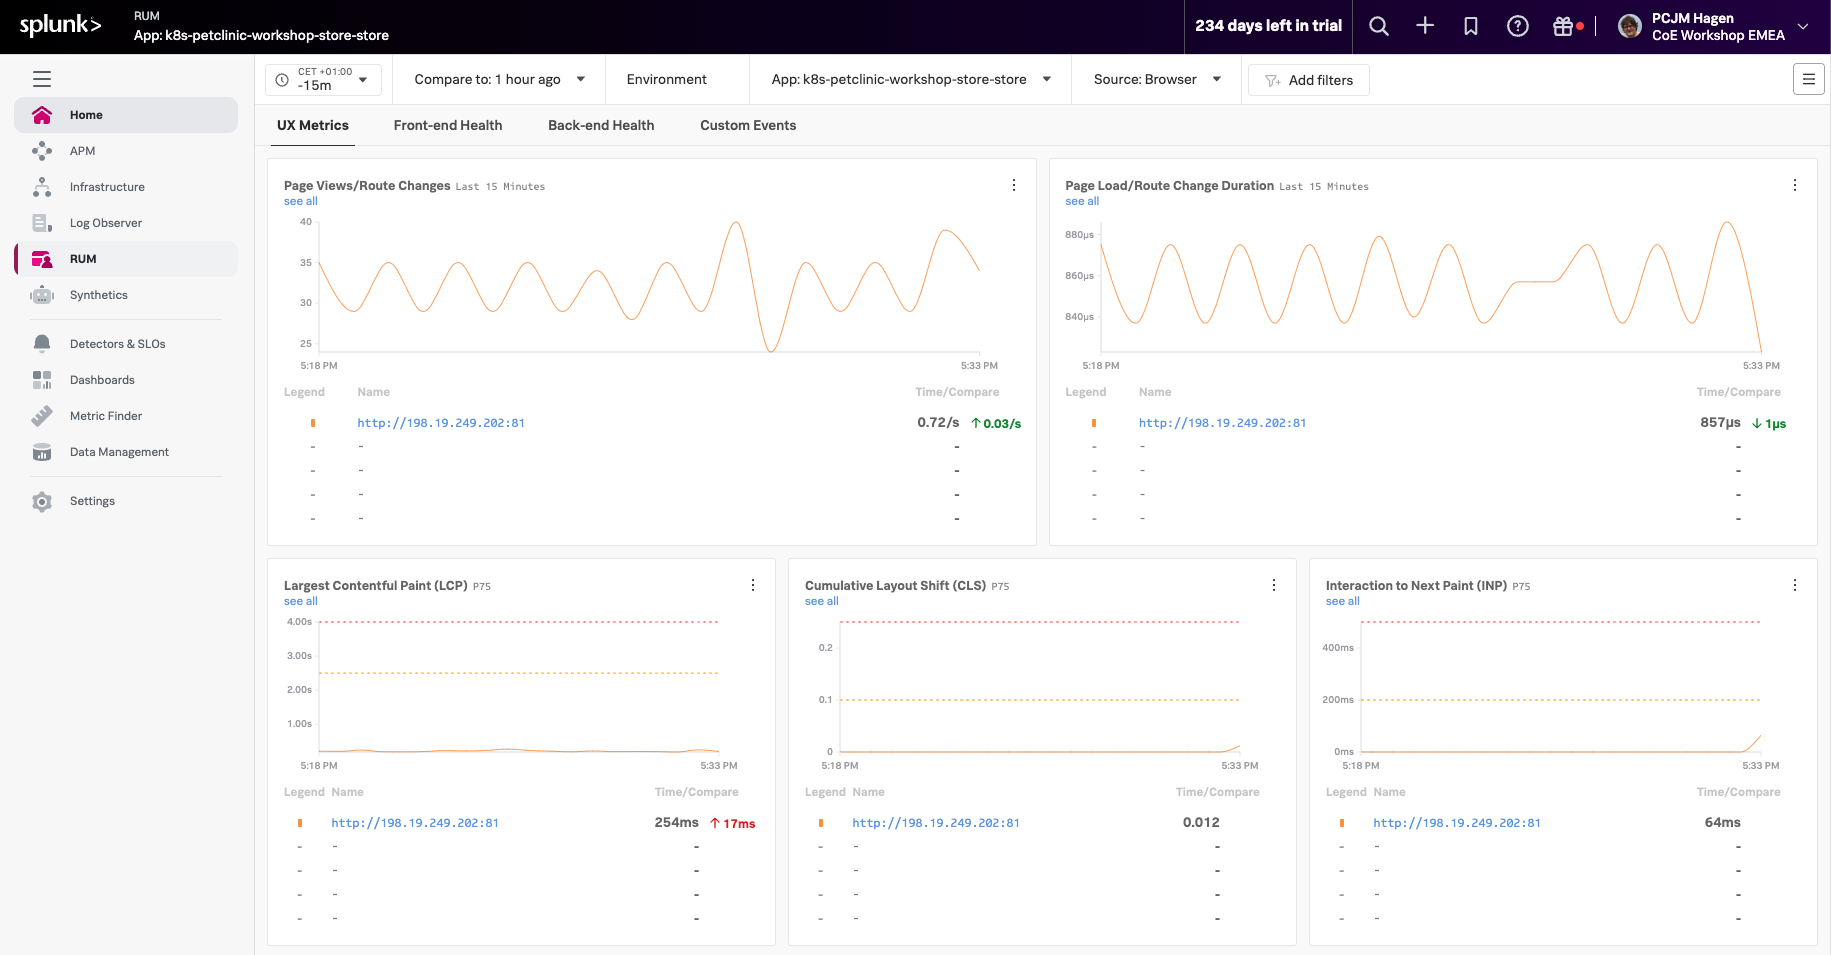Open Compare to 1 hour ago dropdown
1831x955 pixels.
point(498,80)
